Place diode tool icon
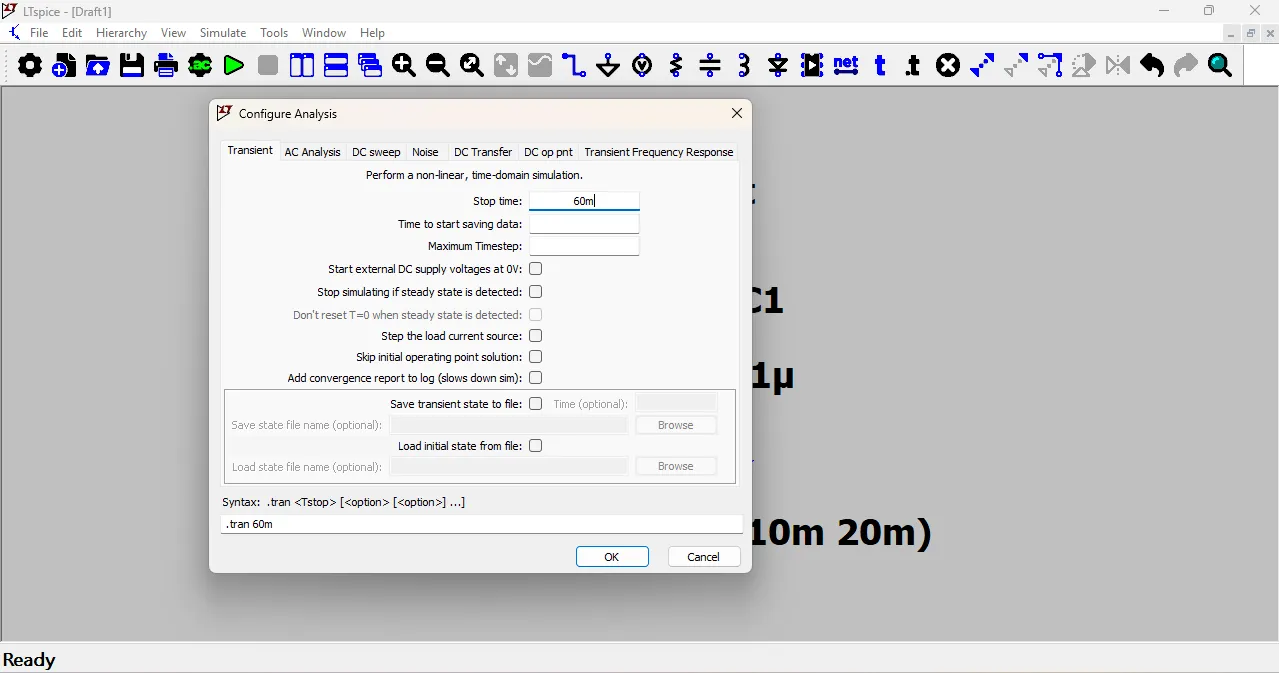The width and height of the screenshot is (1279, 673). click(x=778, y=66)
